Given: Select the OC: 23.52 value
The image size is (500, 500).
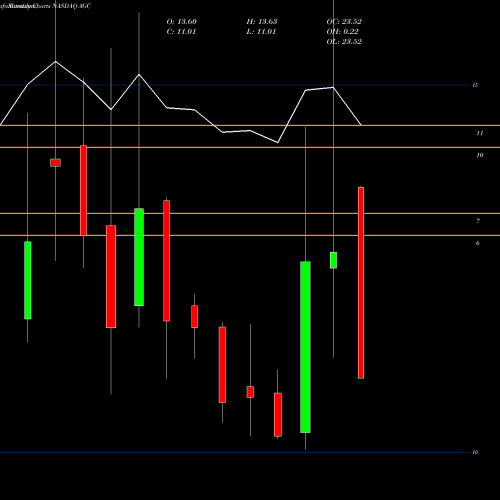Looking at the screenshot, I should 344,22.
